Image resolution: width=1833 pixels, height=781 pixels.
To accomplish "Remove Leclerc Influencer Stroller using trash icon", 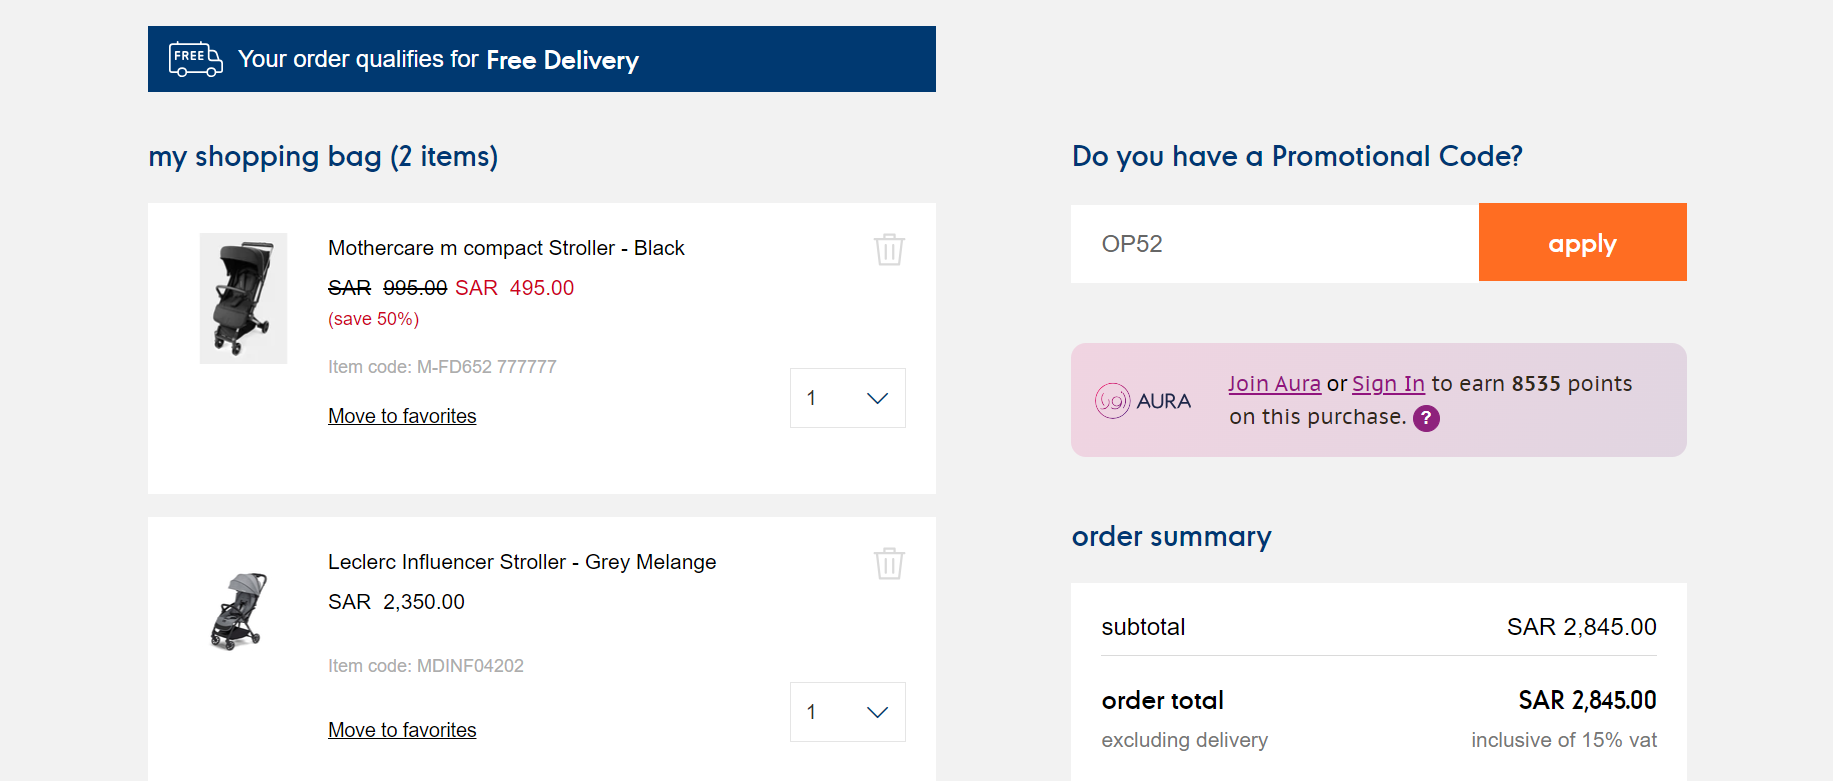I will (889, 563).
